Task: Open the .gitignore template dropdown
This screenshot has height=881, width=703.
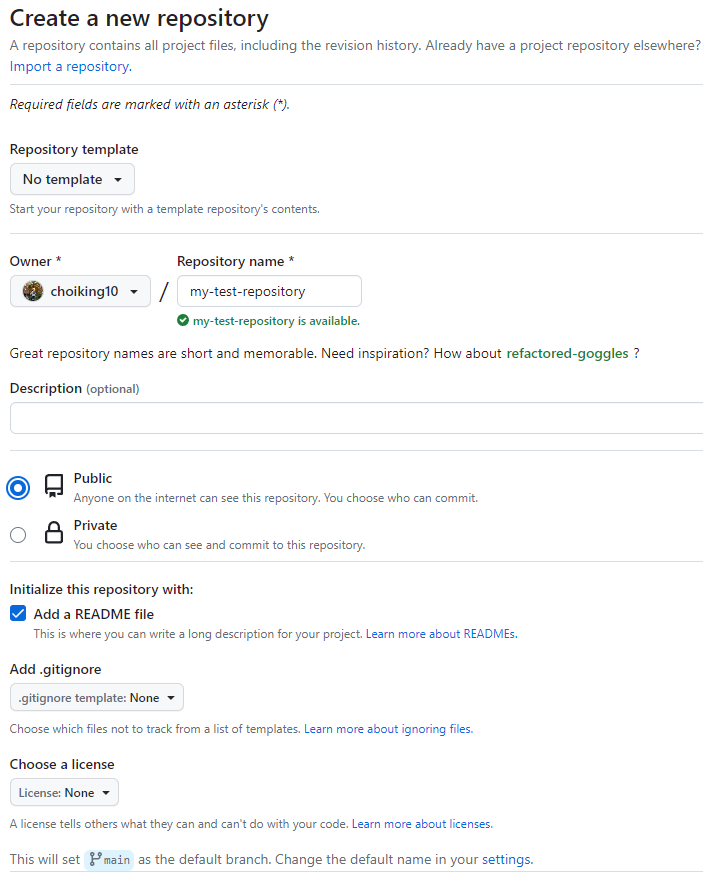Action: (x=97, y=698)
